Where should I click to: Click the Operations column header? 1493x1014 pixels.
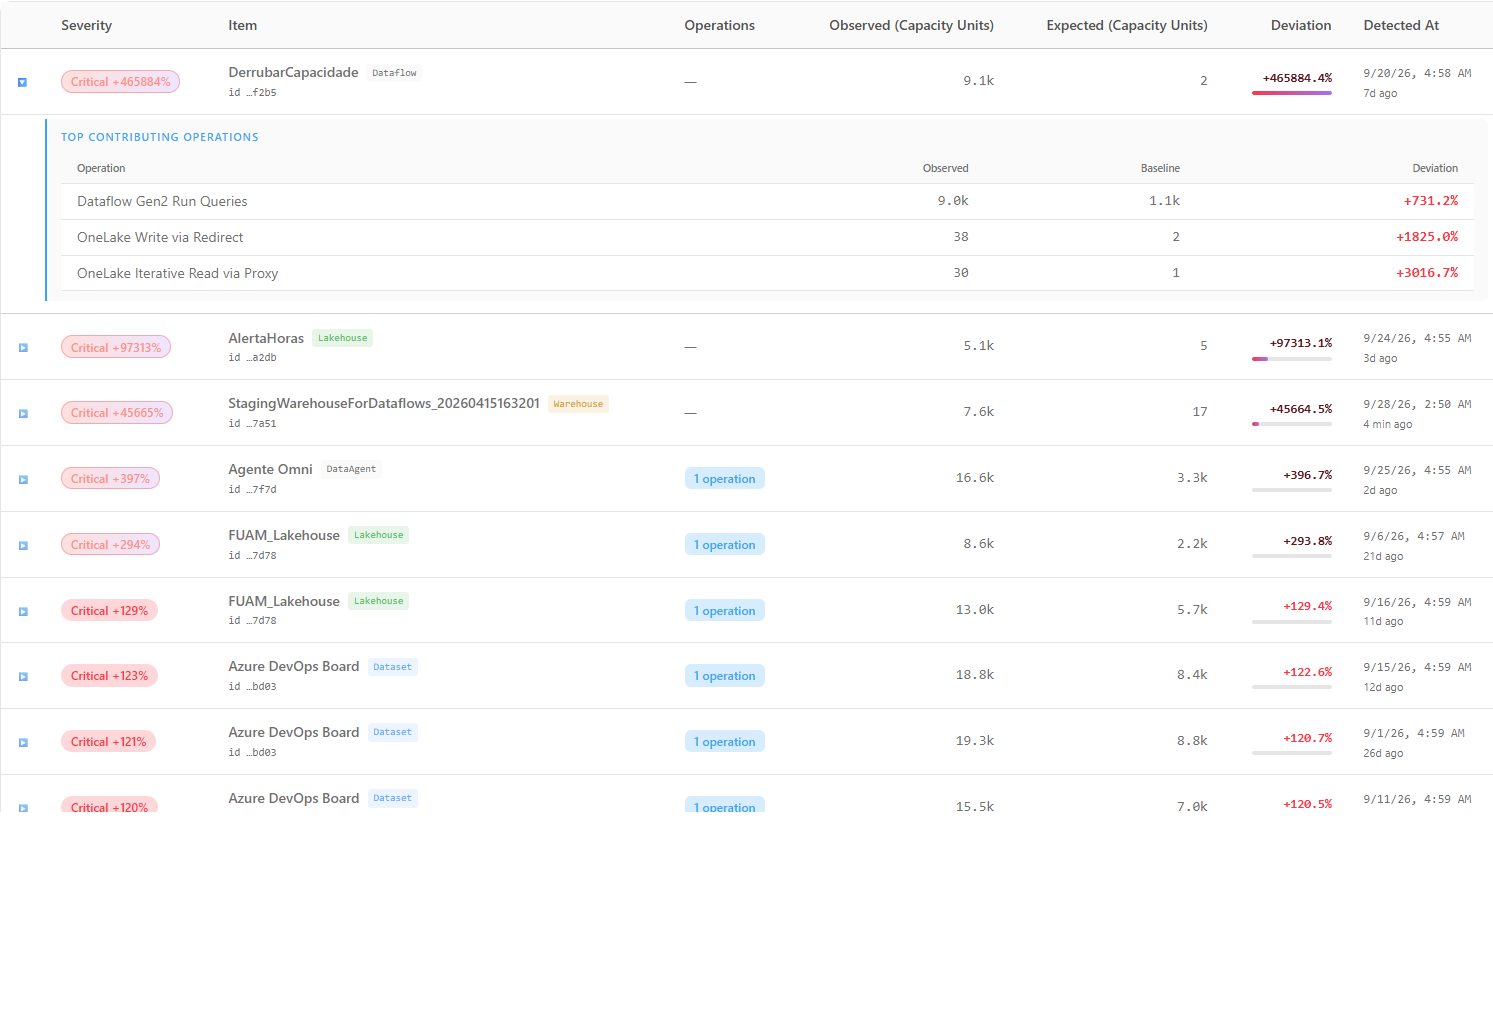pos(719,25)
